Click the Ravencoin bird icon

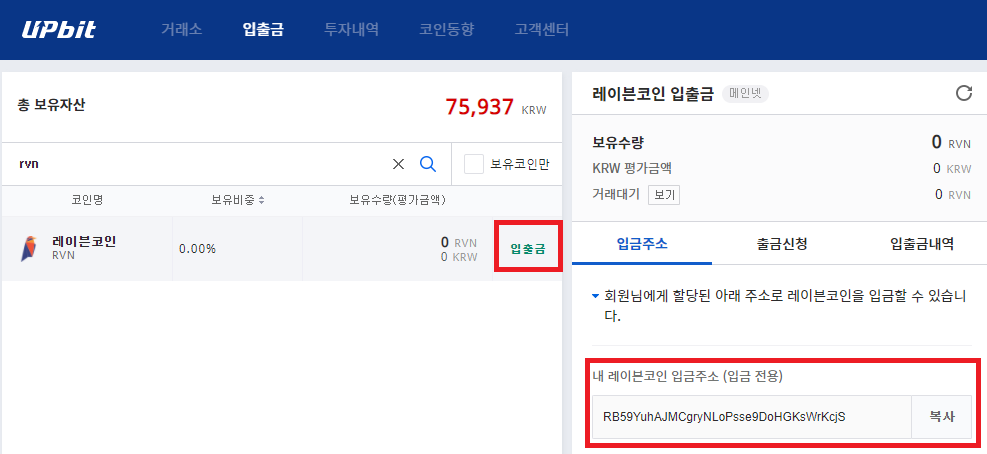(x=29, y=249)
